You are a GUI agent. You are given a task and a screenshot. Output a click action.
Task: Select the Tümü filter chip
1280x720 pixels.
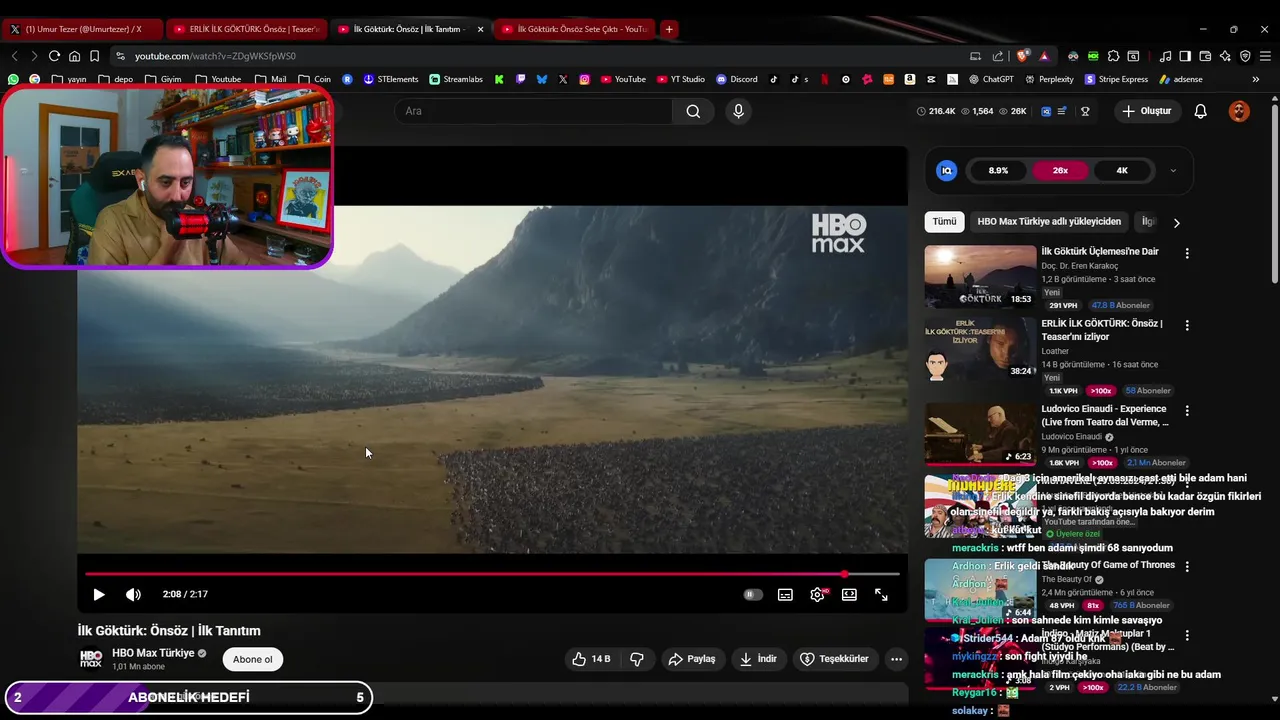(x=944, y=222)
